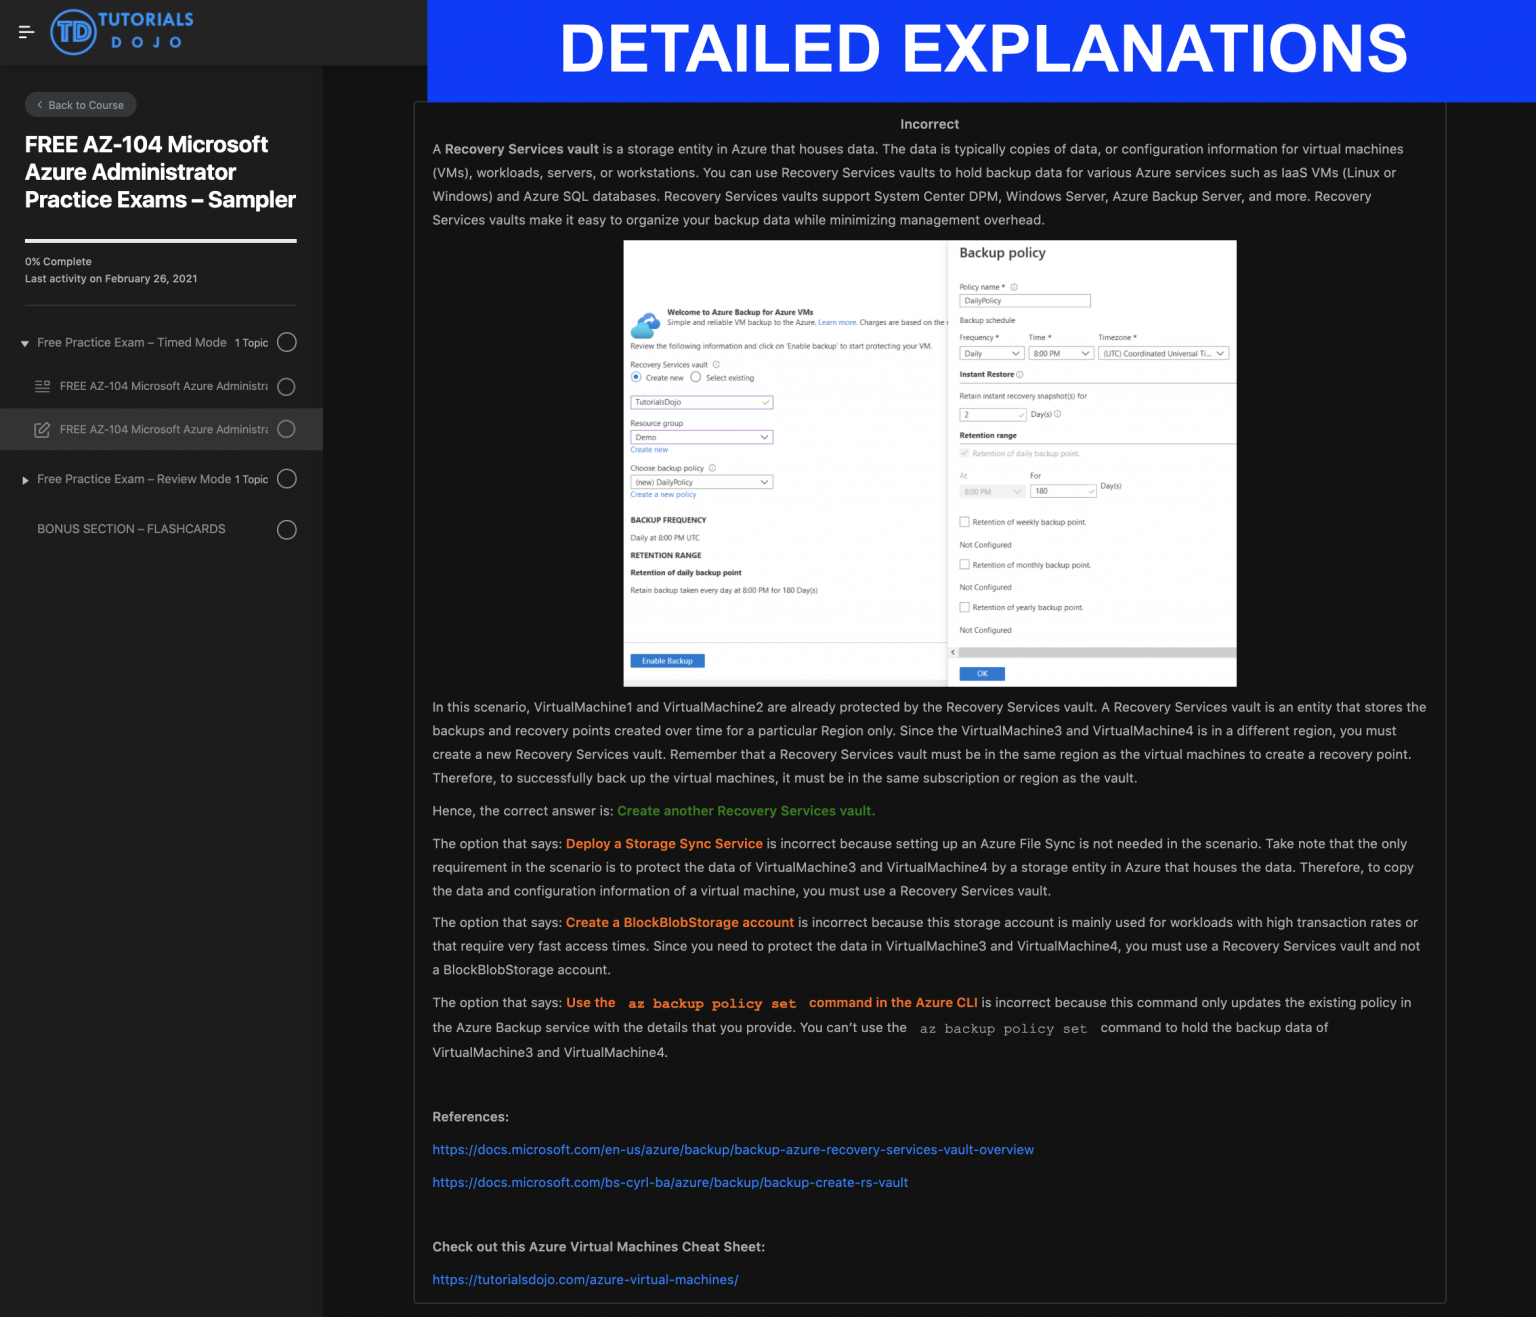Open the highlighted AZ-104 quiz lesson
The width and height of the screenshot is (1536, 1317).
pyautogui.click(x=163, y=430)
